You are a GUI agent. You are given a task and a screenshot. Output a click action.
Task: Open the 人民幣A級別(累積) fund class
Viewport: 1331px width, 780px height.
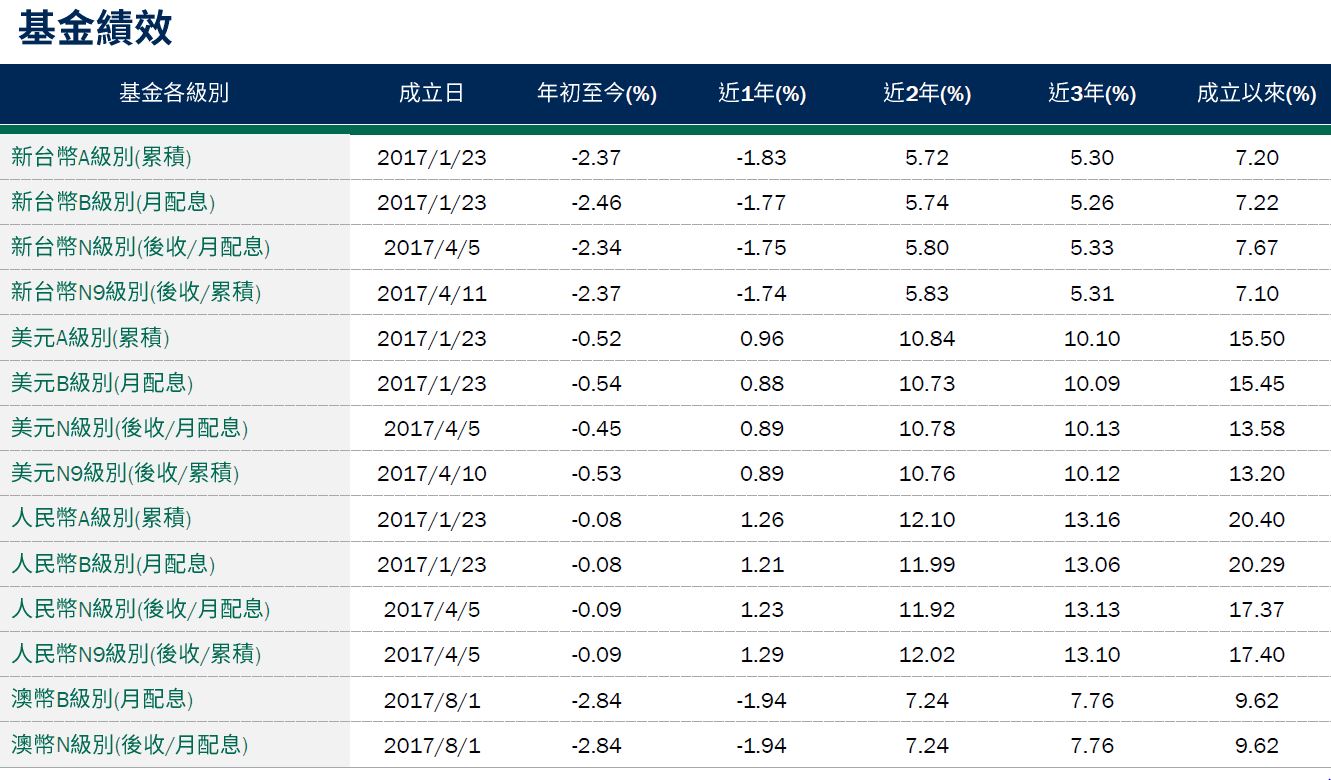101,519
